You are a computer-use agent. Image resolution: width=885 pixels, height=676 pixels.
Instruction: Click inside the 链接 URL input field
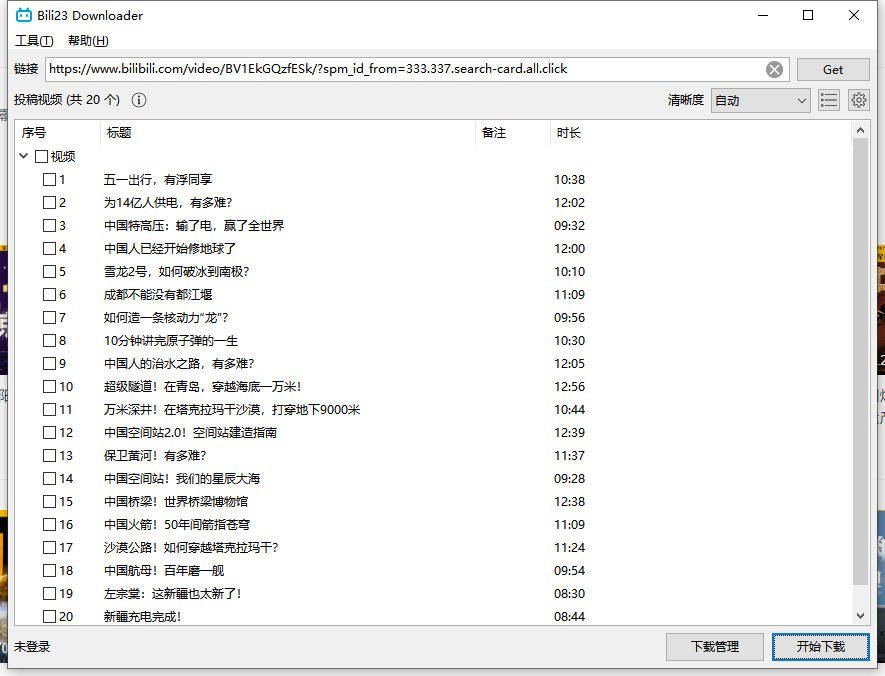(x=400, y=69)
